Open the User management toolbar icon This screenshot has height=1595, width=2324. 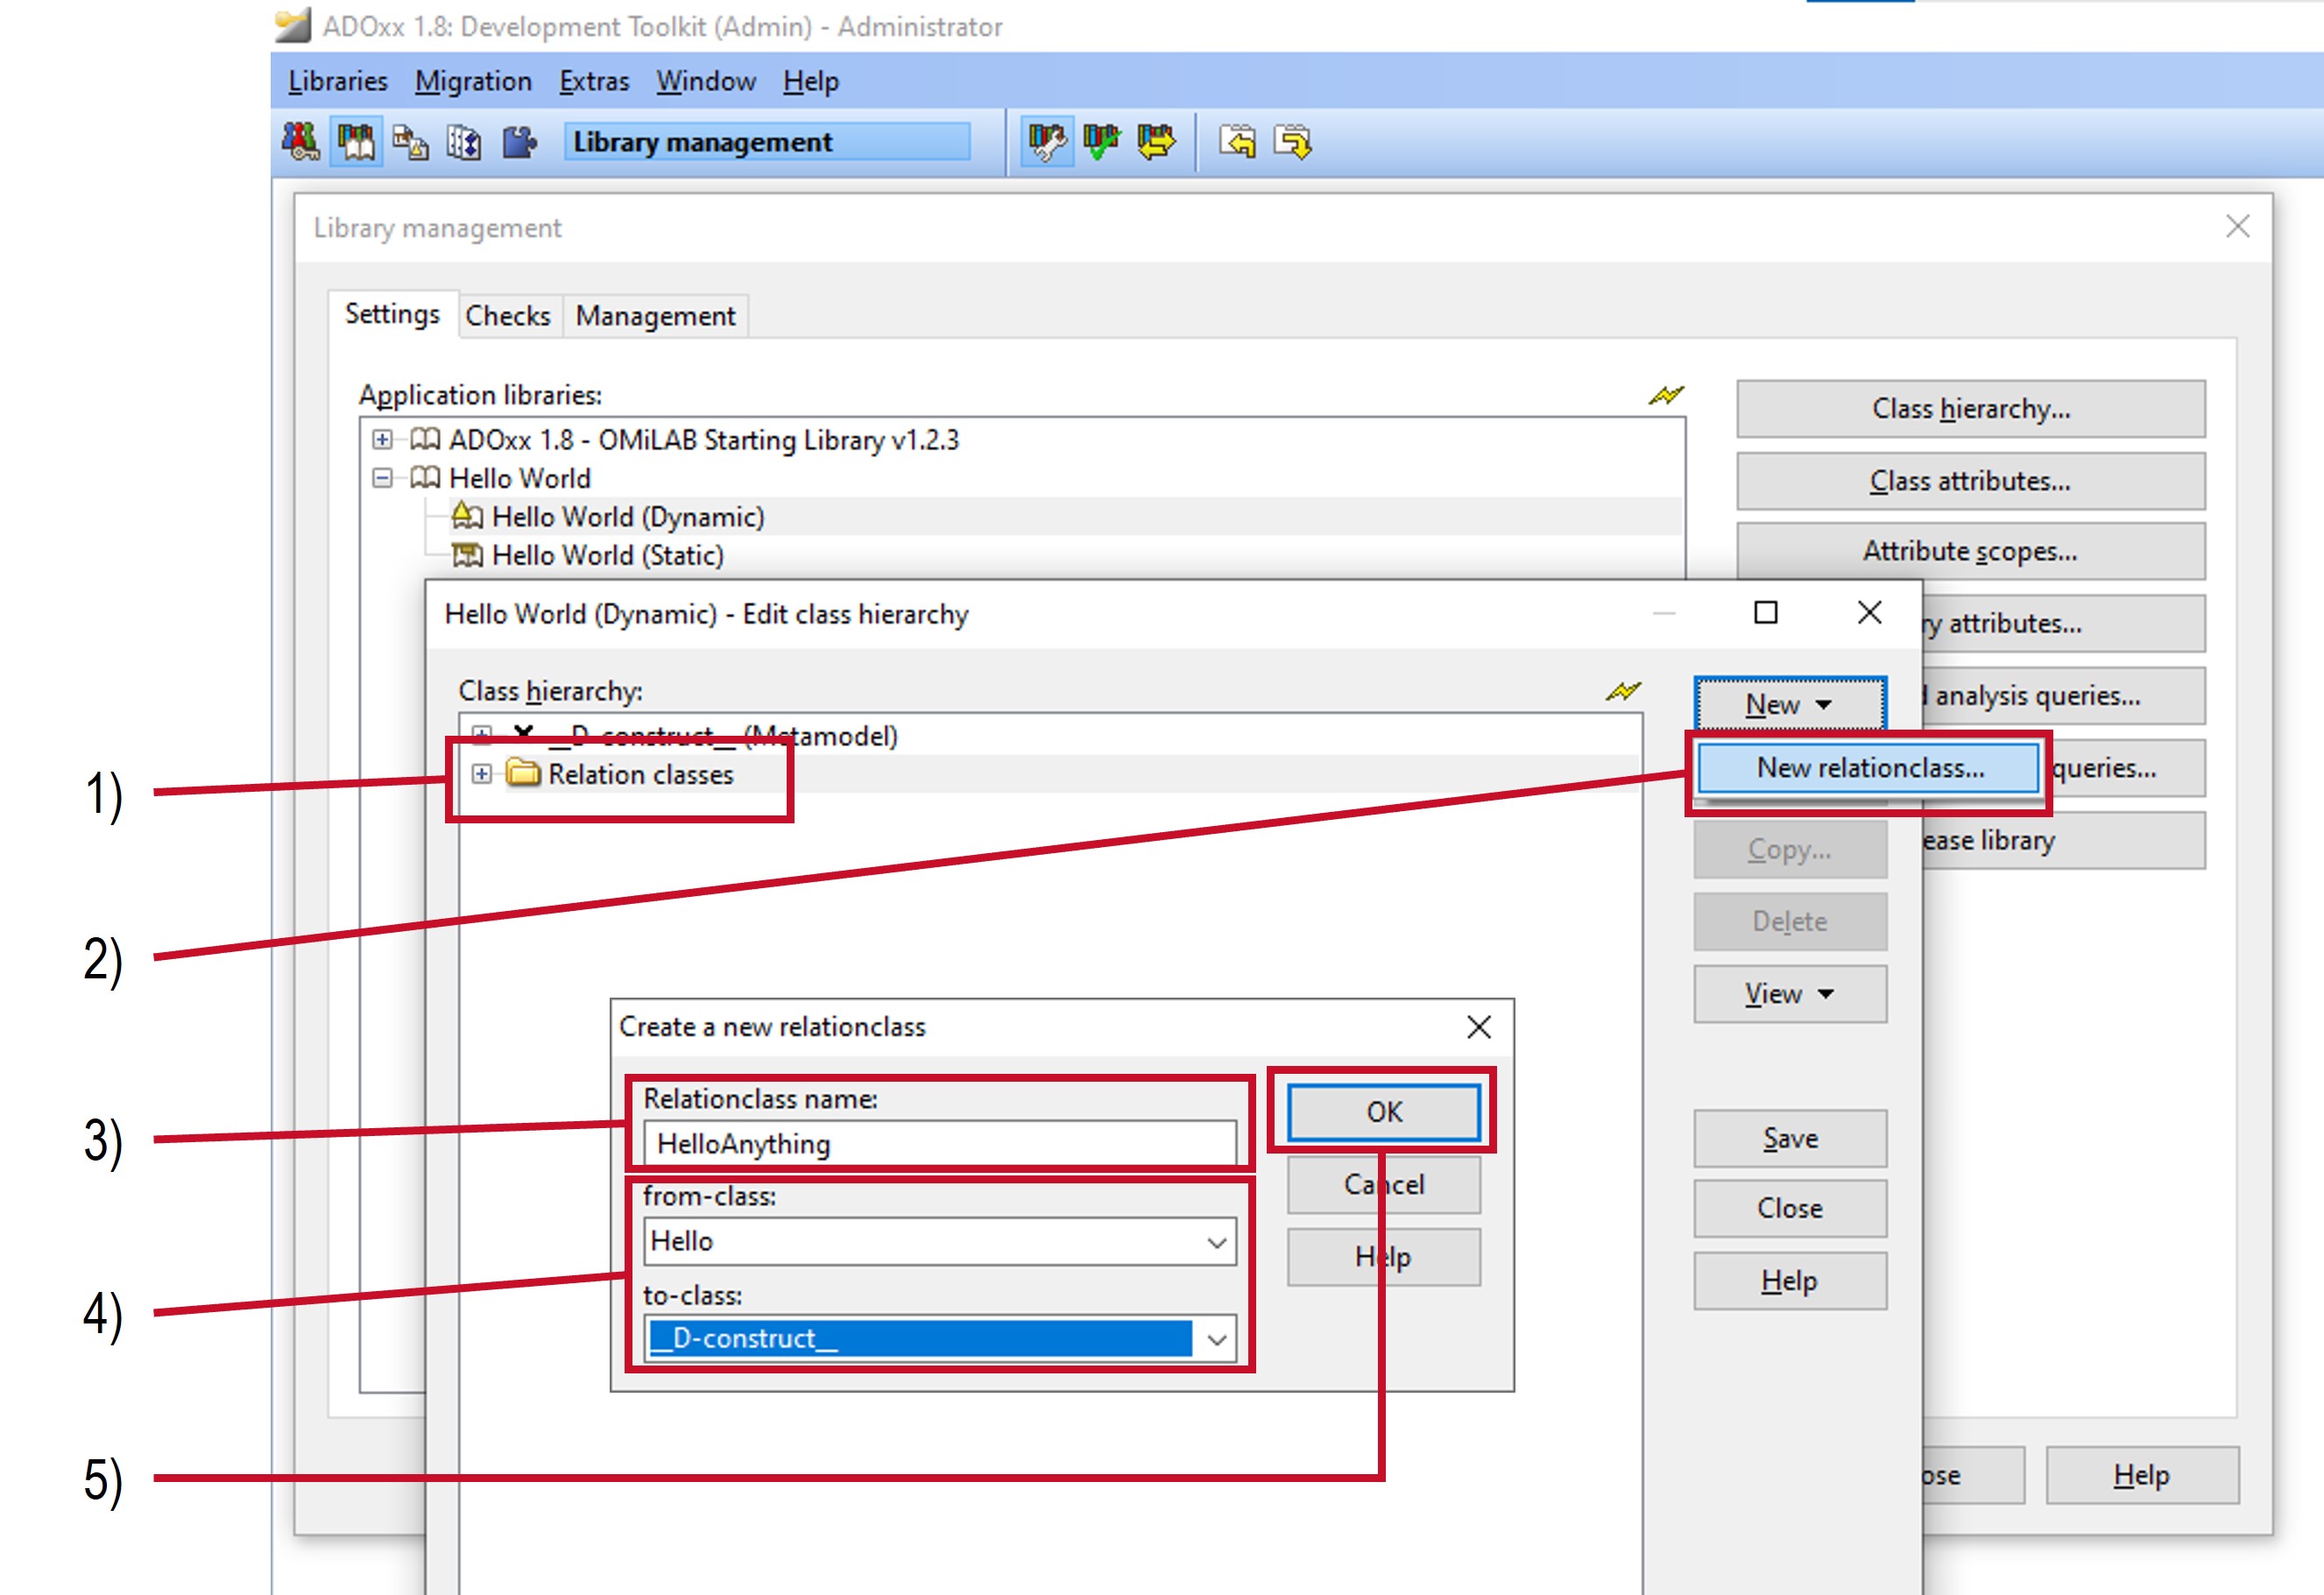tap(300, 141)
